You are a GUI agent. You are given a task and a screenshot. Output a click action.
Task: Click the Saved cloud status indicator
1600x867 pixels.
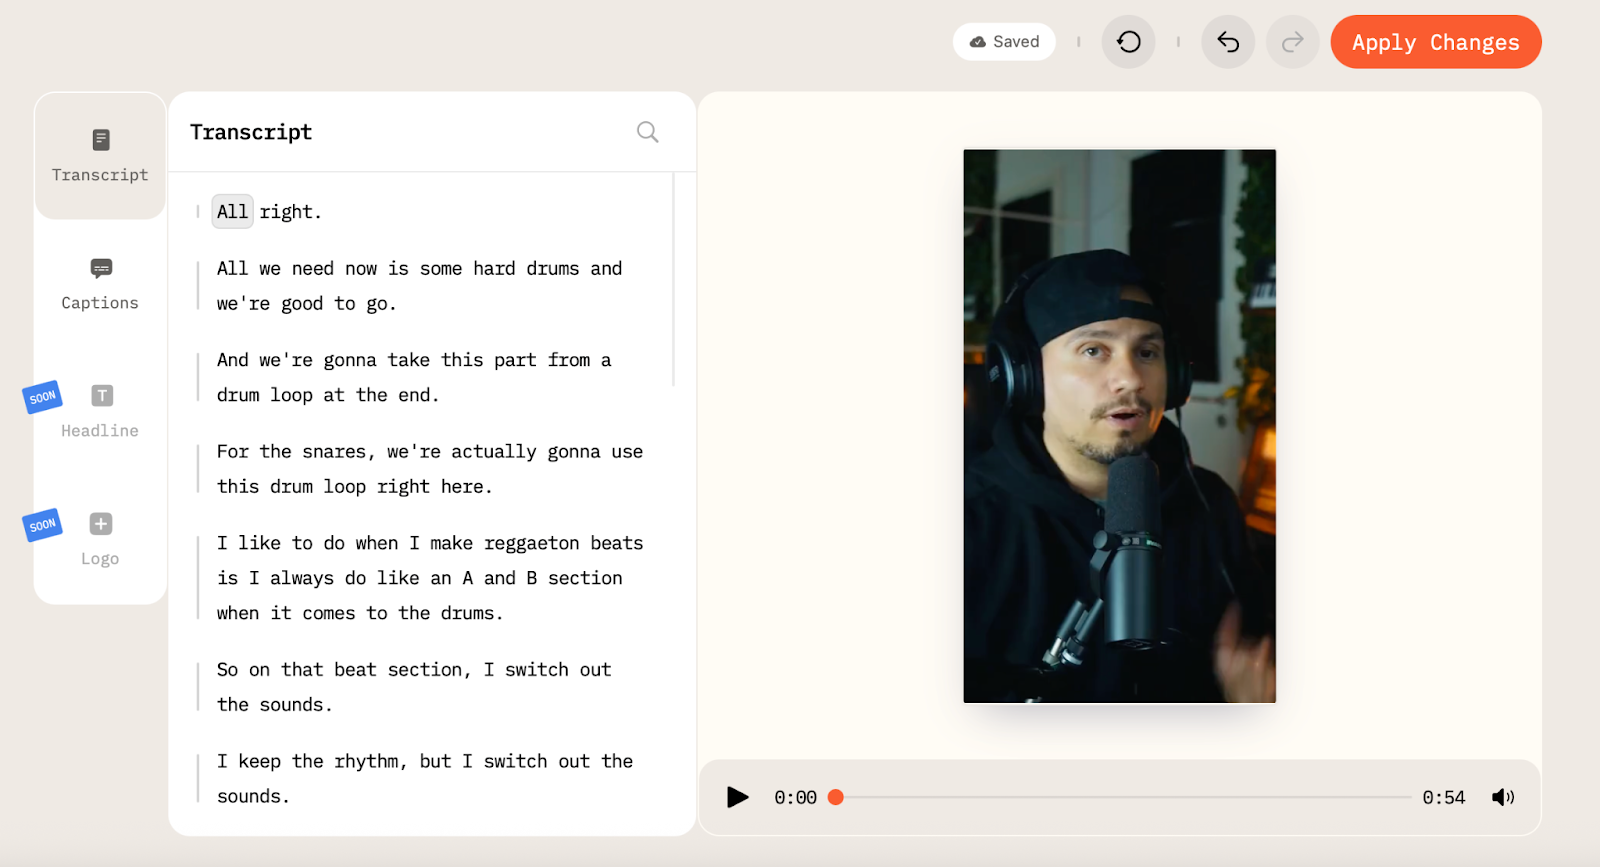(1004, 42)
